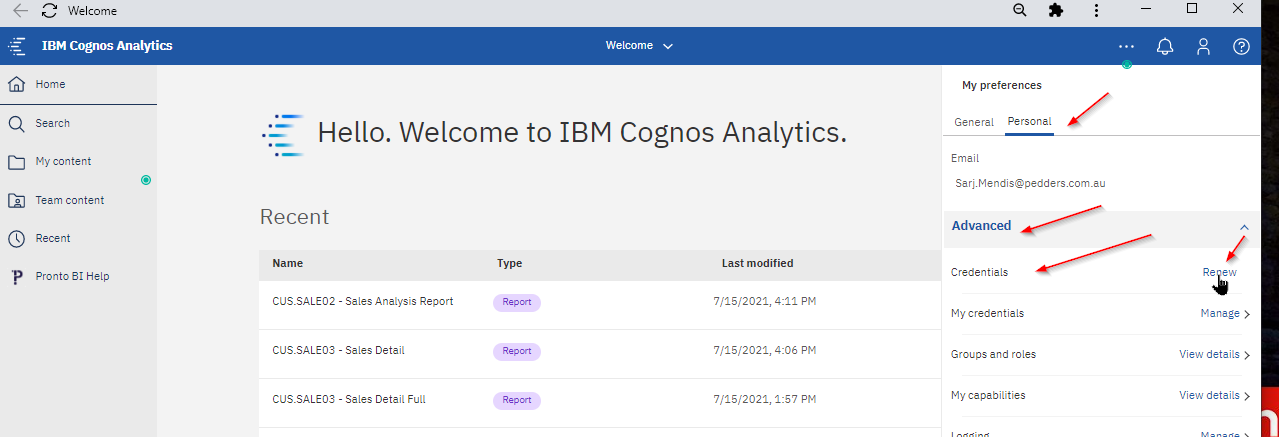
Task: Open the notifications bell icon
Action: point(1165,46)
